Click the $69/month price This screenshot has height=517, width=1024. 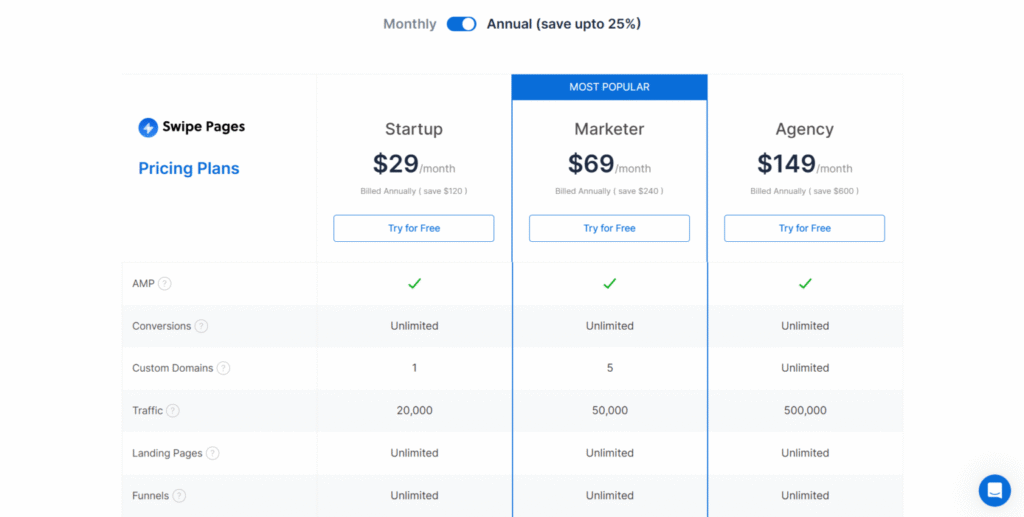tap(609, 164)
